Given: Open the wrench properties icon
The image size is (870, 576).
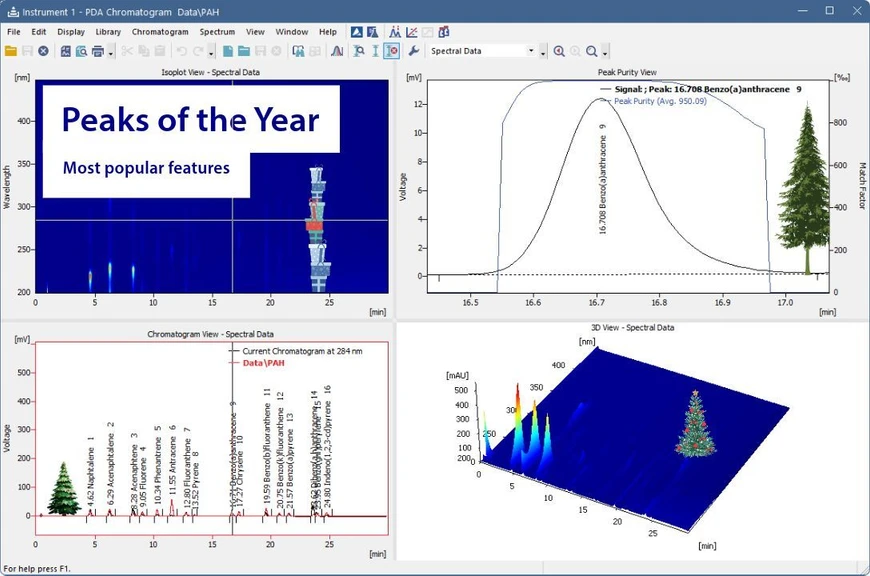Looking at the screenshot, I should tap(413, 51).
